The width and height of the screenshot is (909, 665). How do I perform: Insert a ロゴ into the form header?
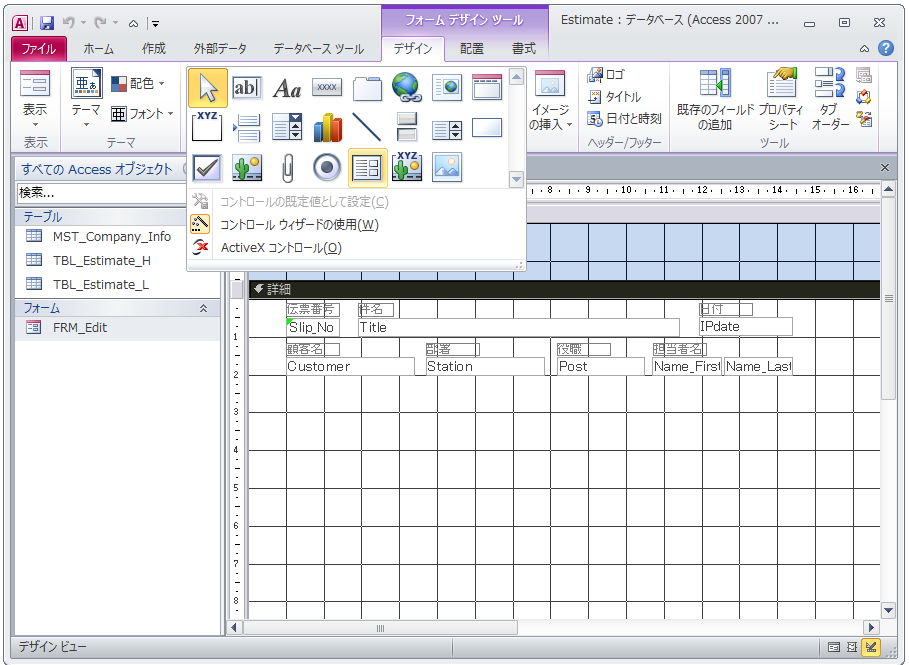(606, 75)
